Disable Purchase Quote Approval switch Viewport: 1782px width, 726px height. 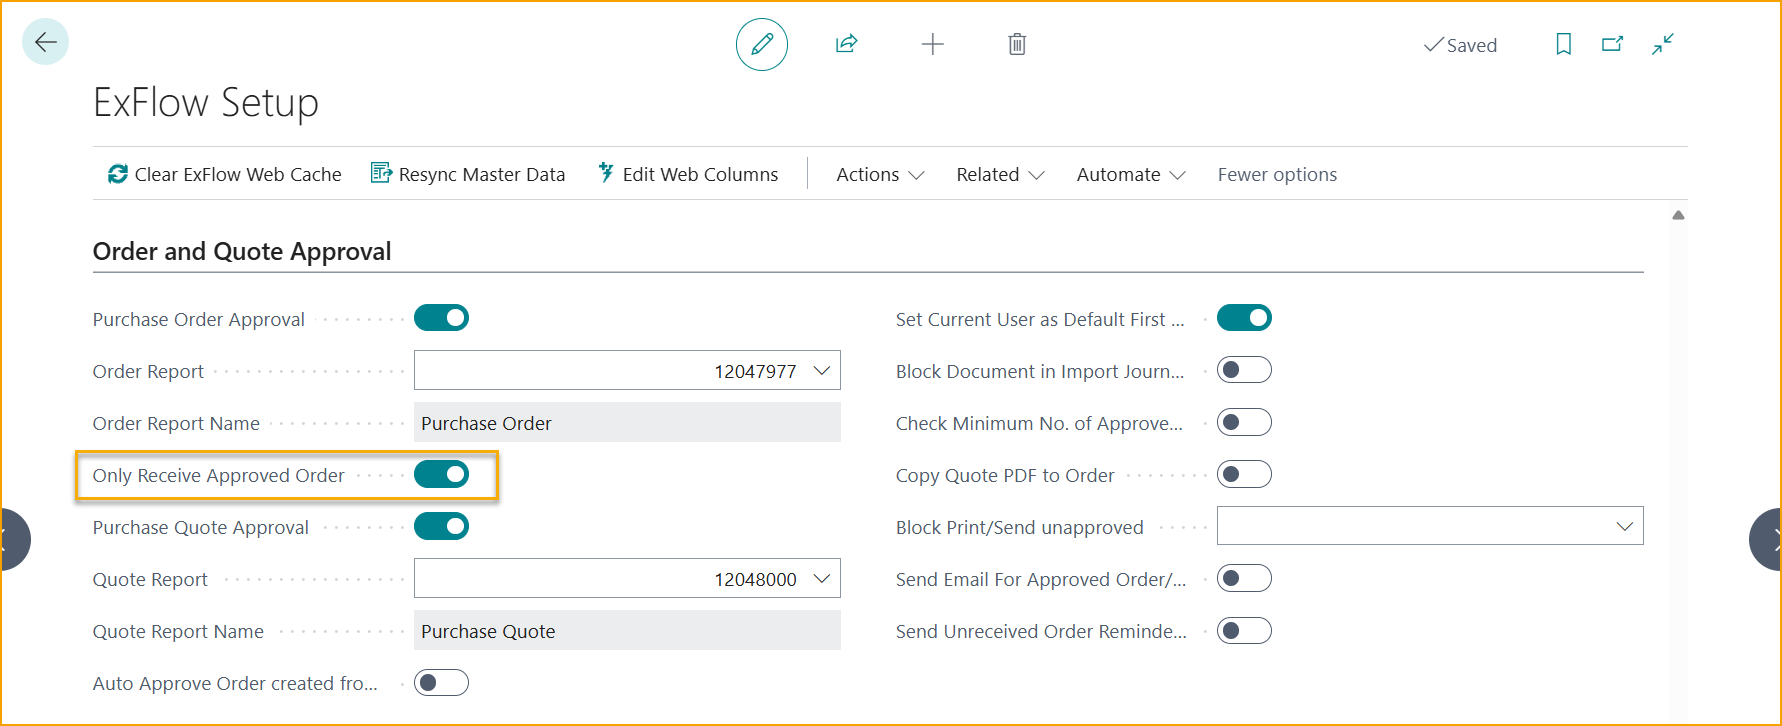pos(441,526)
